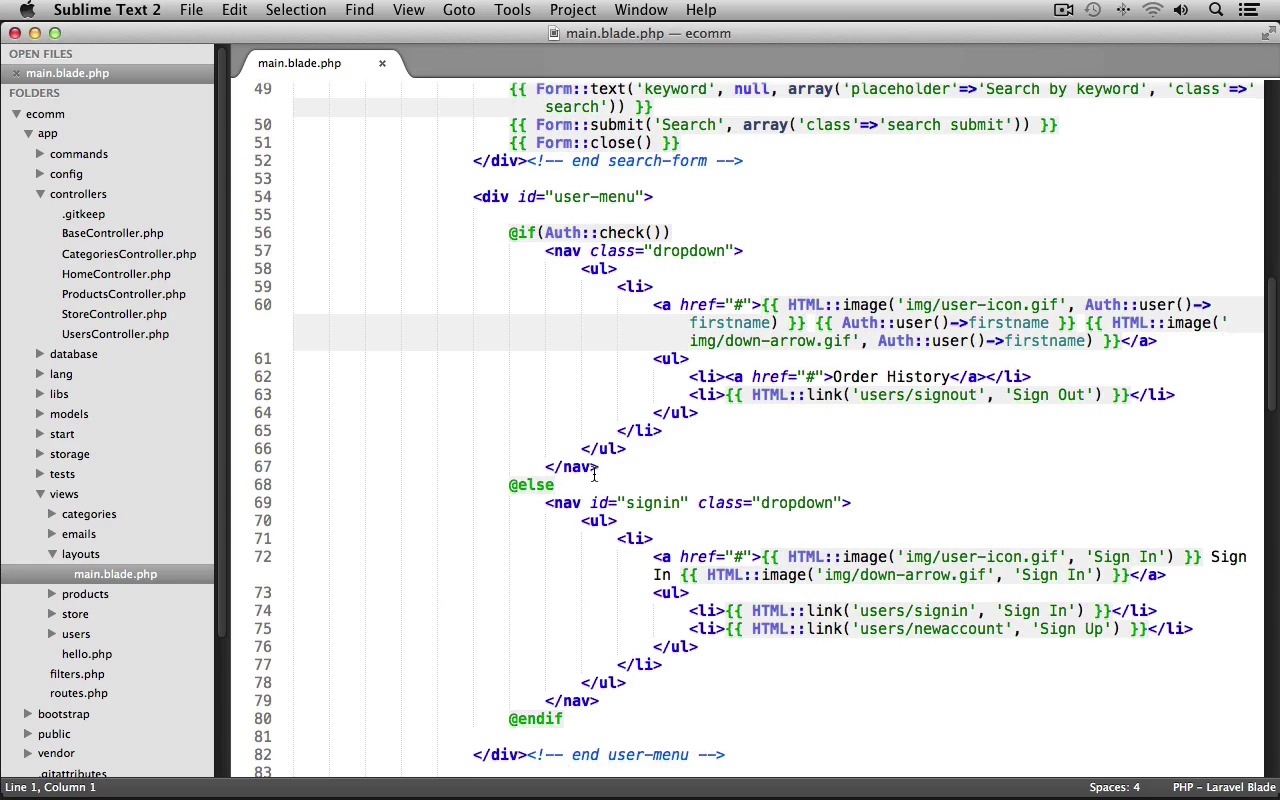This screenshot has height=800, width=1280.
Task: Open the Selection menu
Action: point(296,10)
